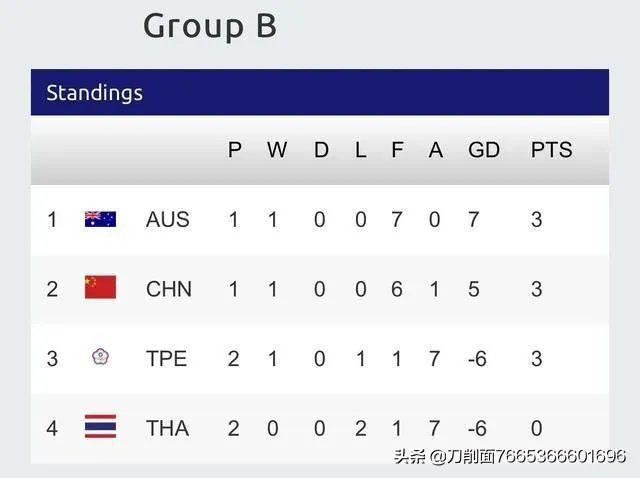640x478 pixels.
Task: Click the W wins column header
Action: pos(277,150)
